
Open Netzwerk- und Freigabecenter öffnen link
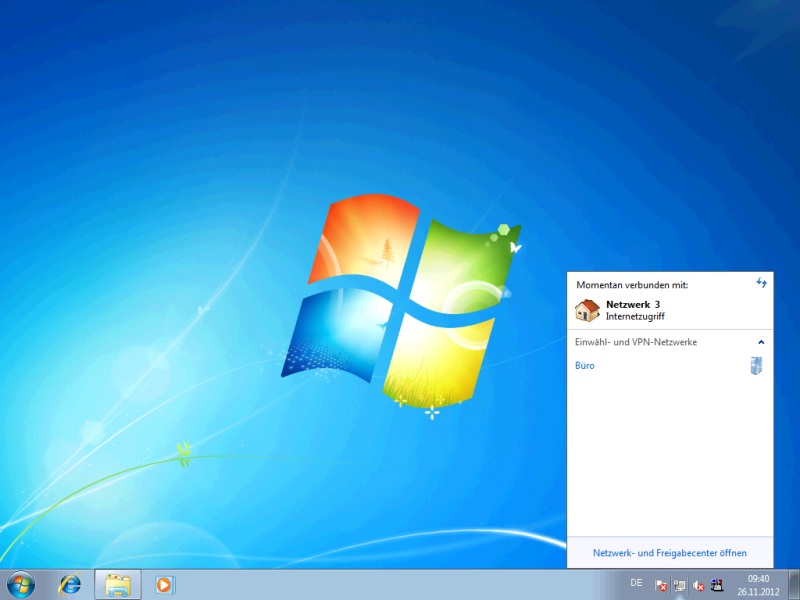669,553
